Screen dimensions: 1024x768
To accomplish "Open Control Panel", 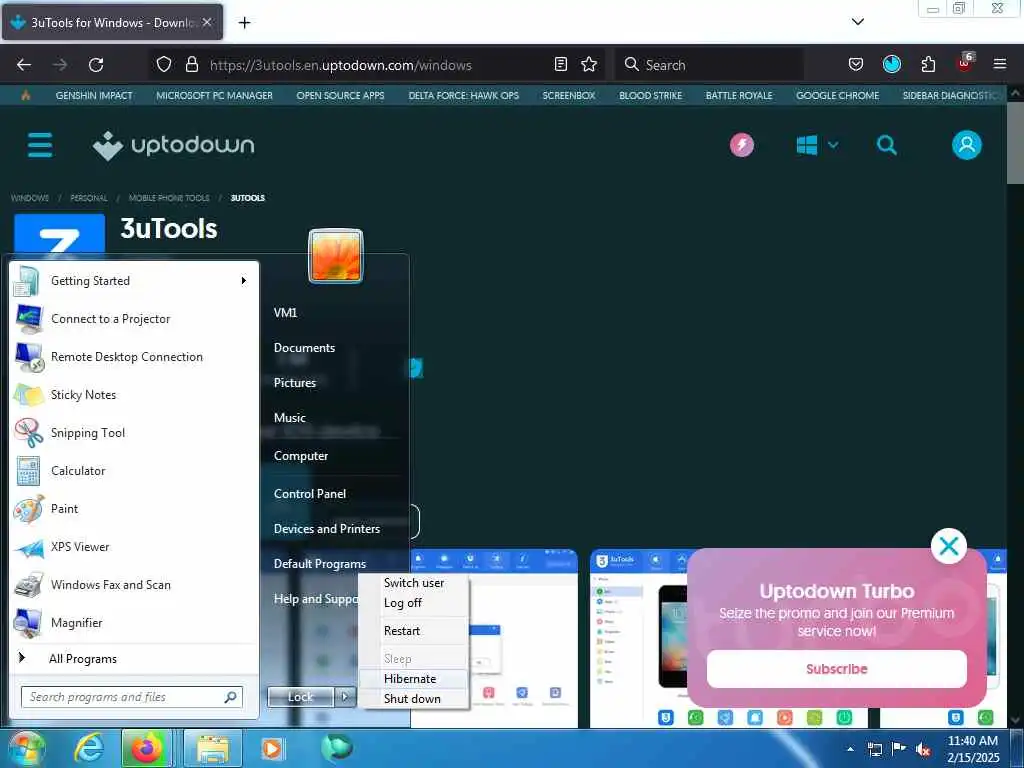I will [x=310, y=494].
